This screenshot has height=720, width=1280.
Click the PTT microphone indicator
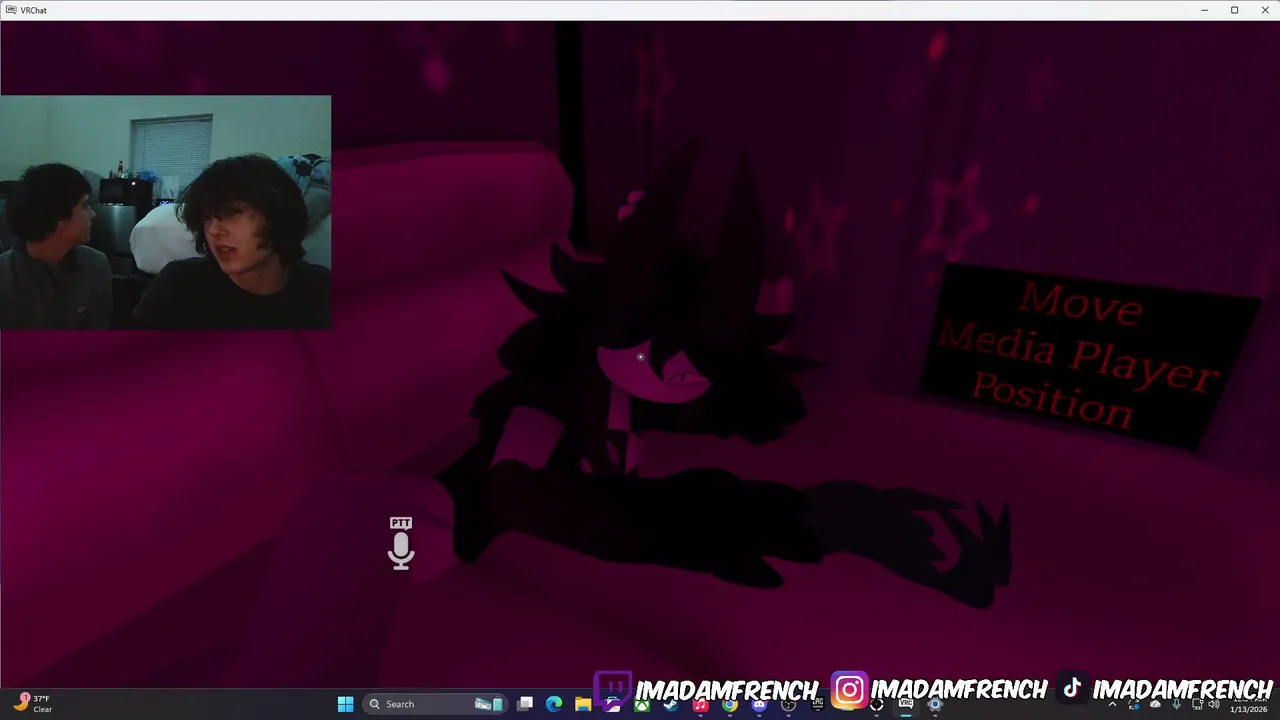[x=401, y=543]
